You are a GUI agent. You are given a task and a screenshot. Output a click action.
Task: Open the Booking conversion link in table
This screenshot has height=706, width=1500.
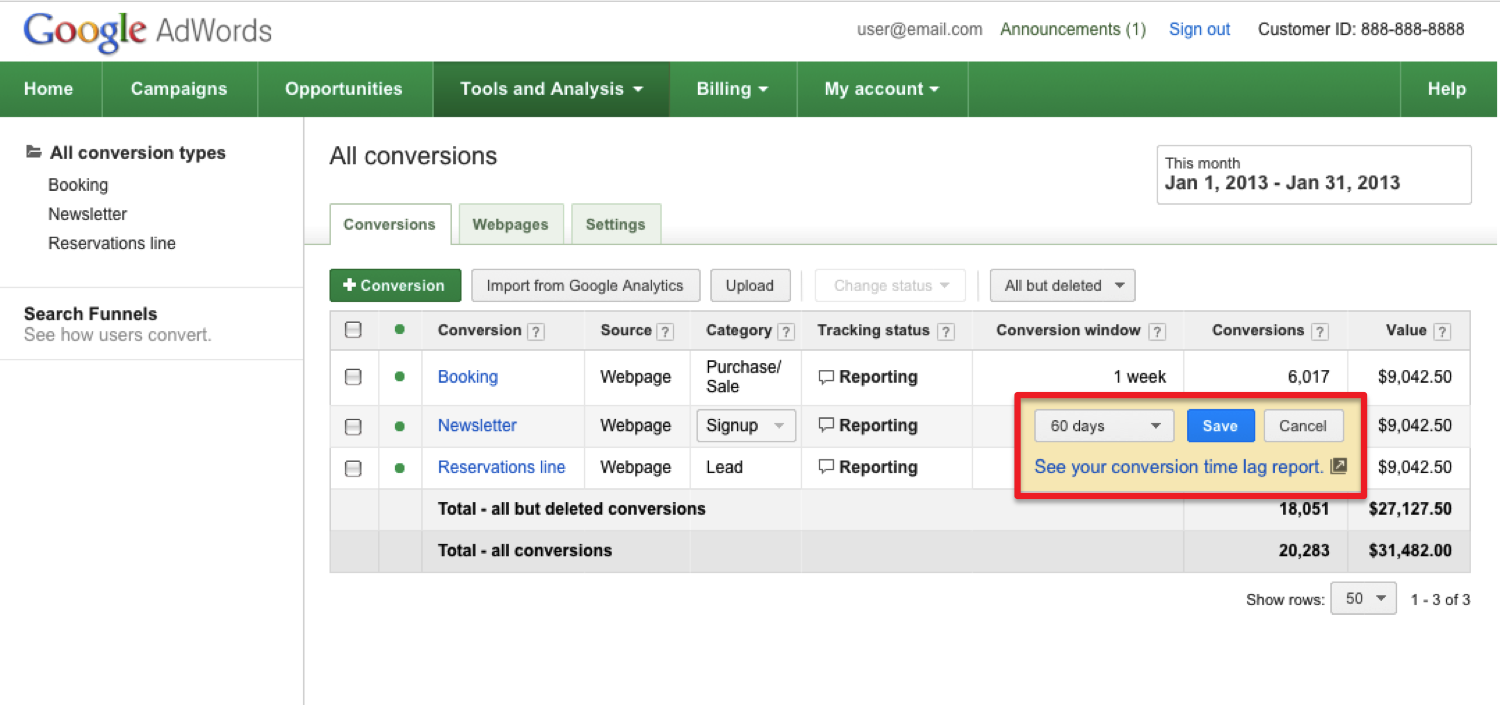coord(468,377)
